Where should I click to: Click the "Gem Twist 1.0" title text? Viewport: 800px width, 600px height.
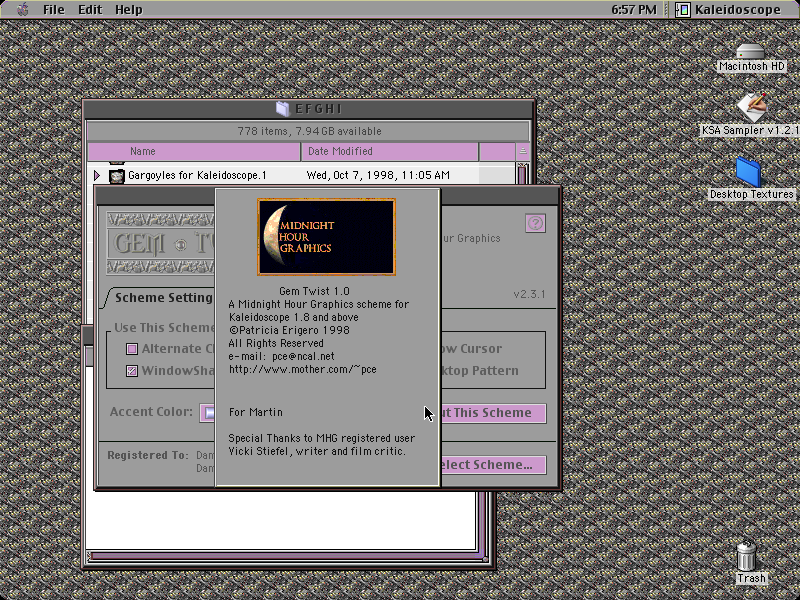click(x=314, y=291)
